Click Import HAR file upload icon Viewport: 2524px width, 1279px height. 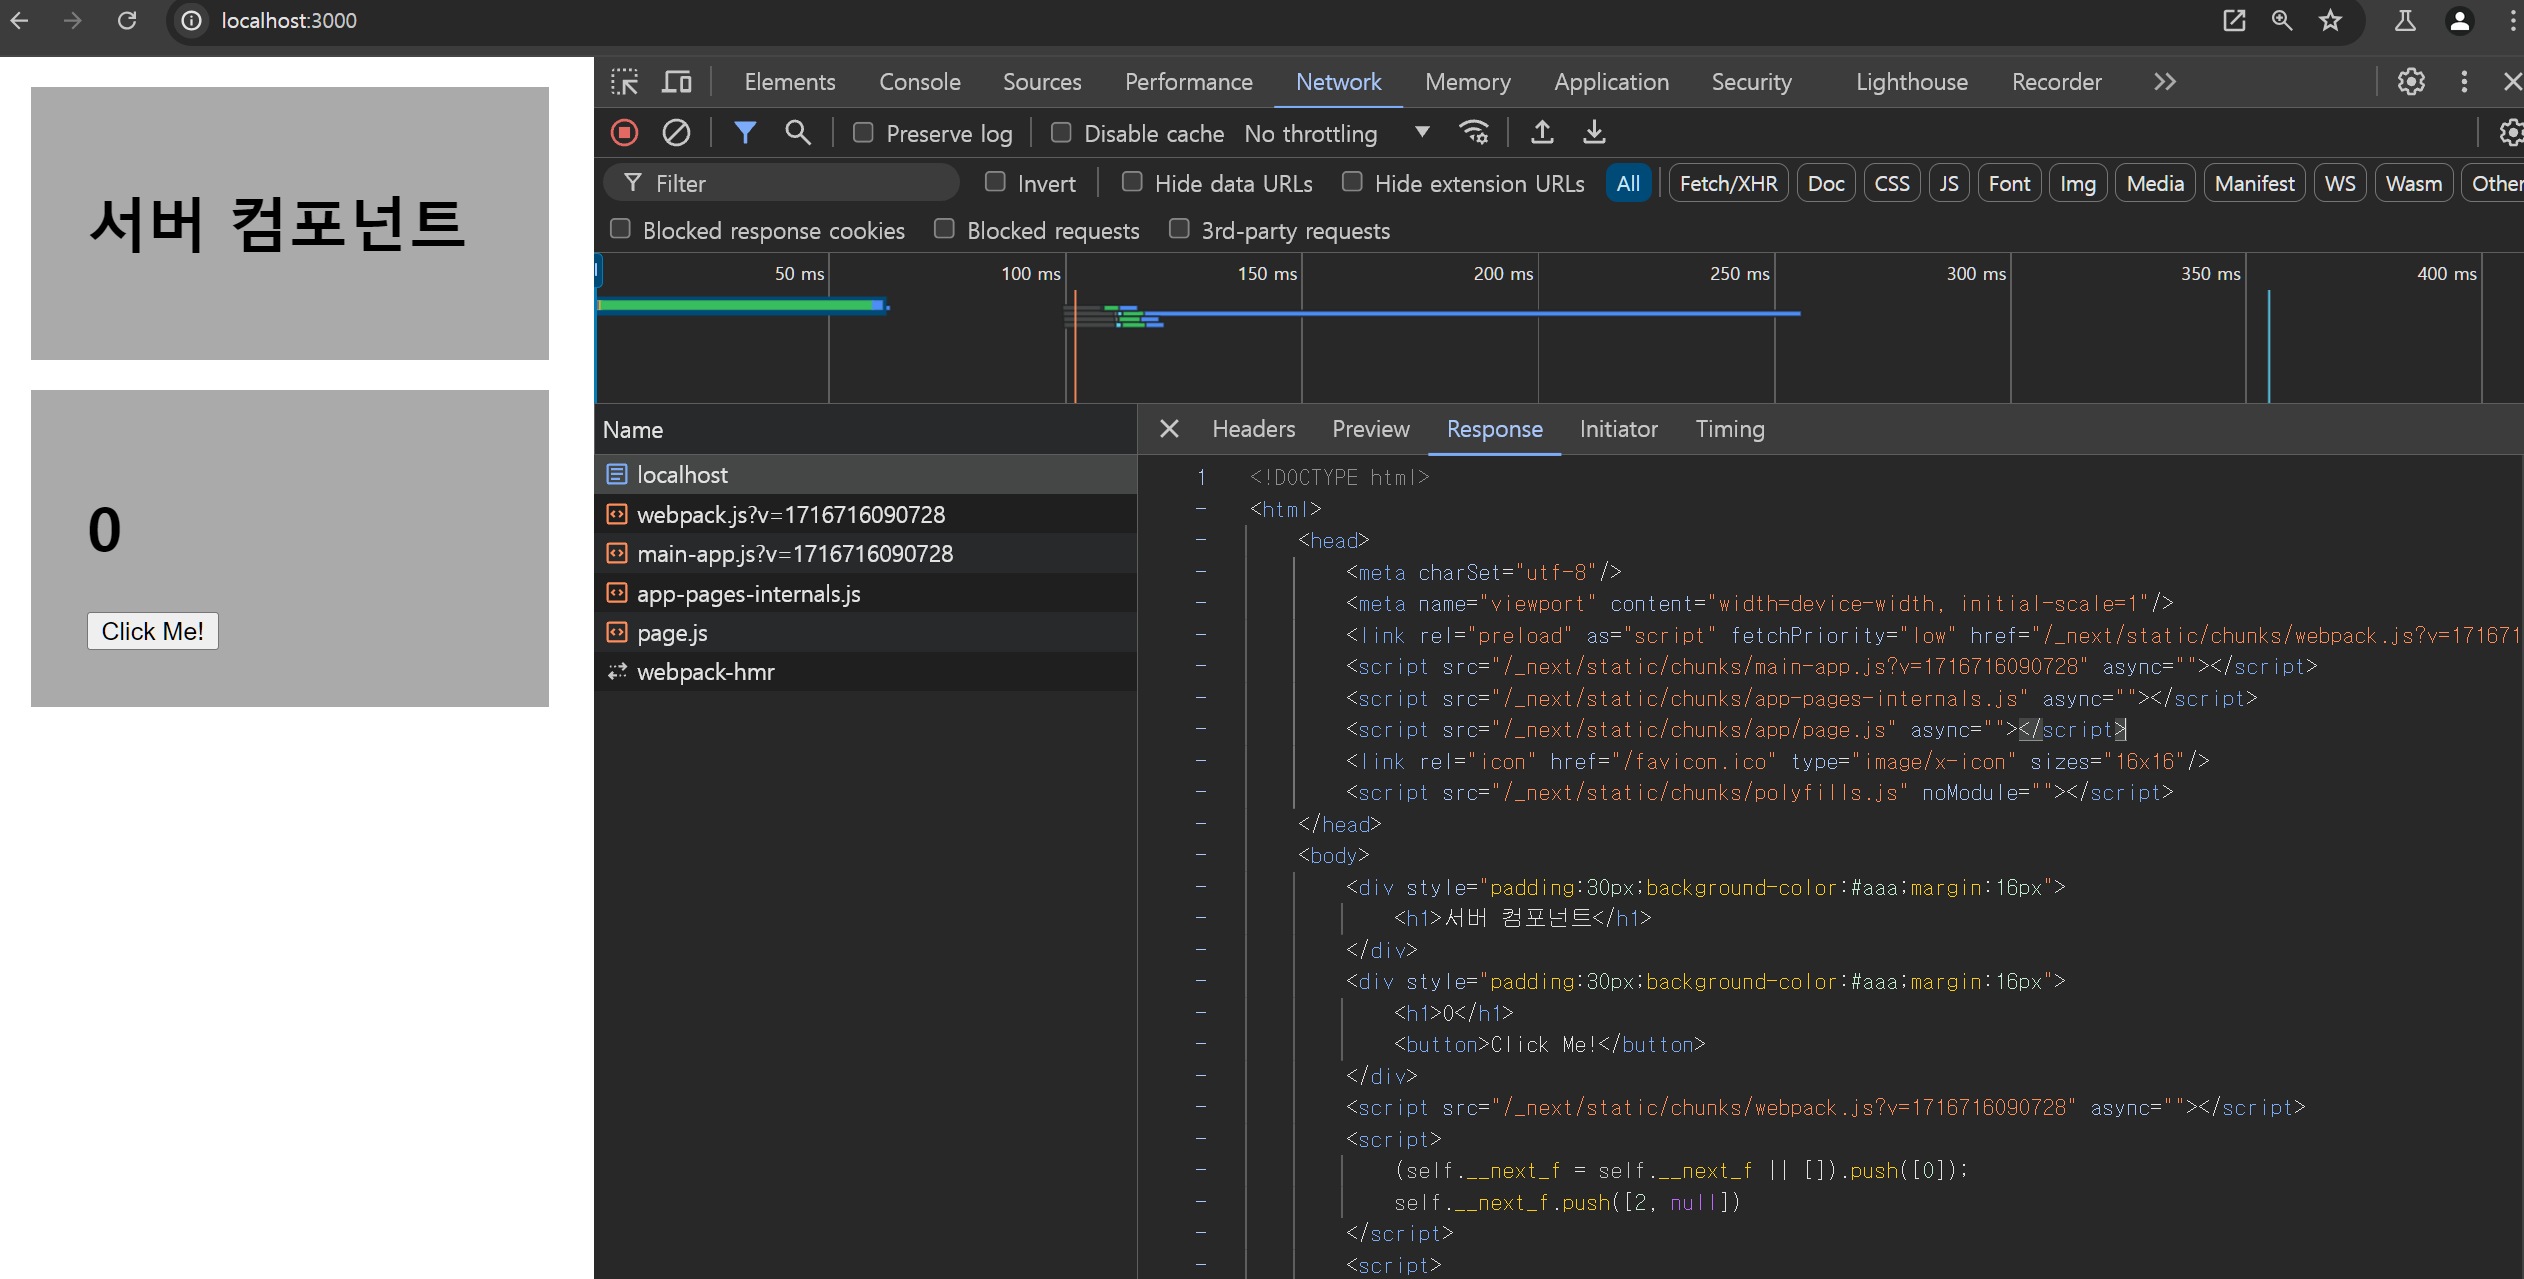(x=1542, y=132)
